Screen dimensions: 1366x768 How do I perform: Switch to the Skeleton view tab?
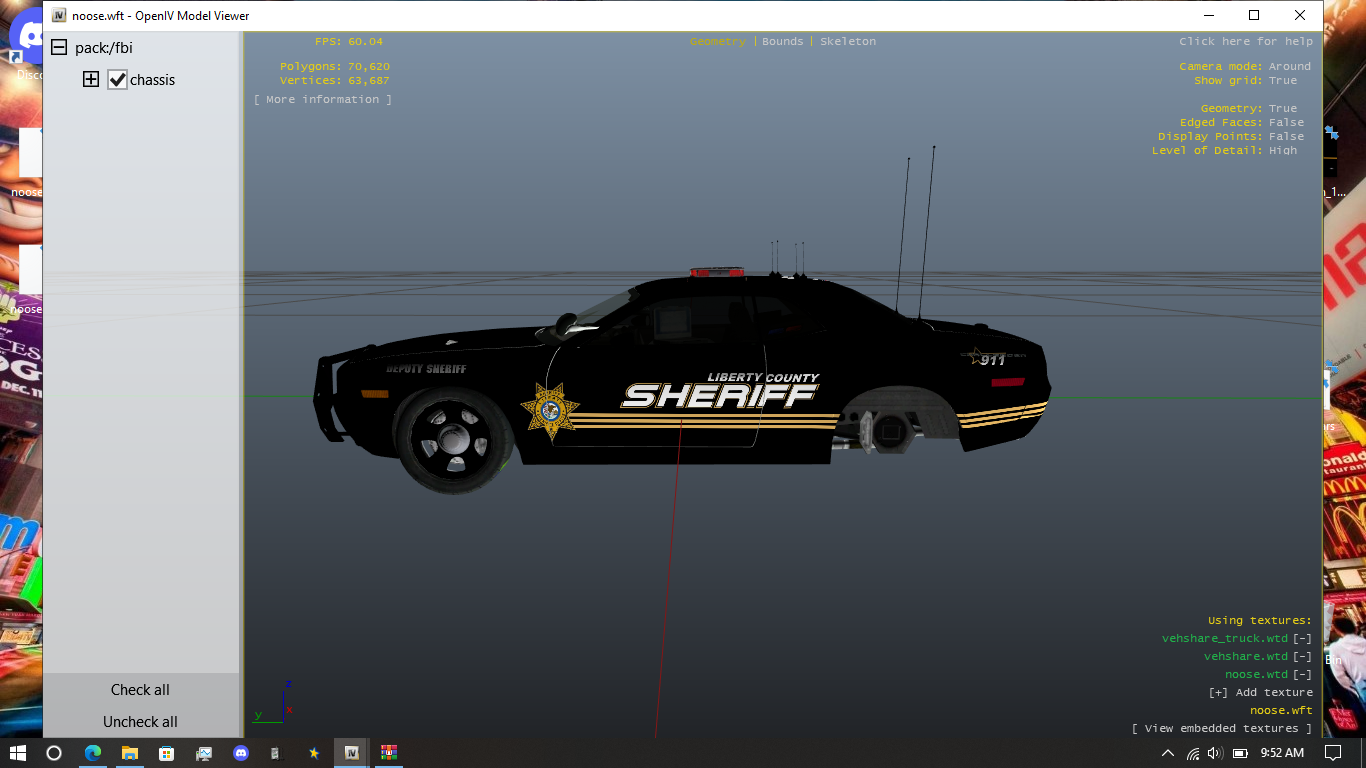pyautogui.click(x=847, y=41)
